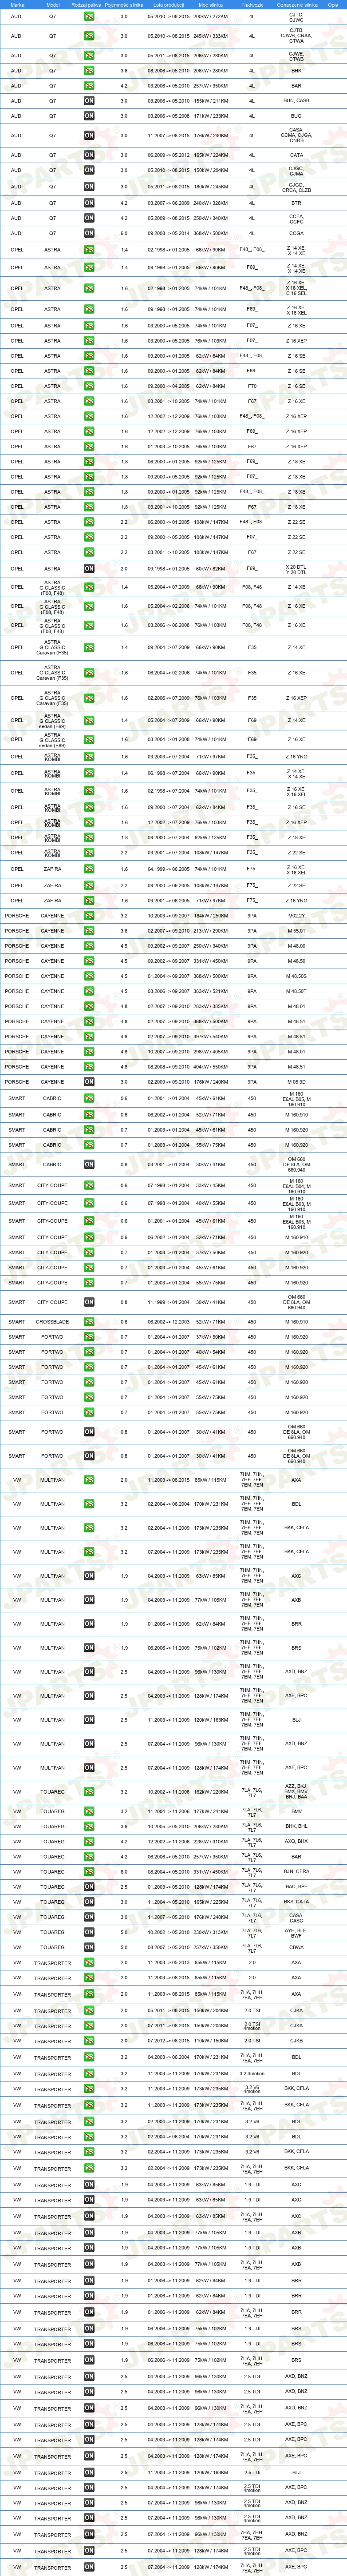This screenshot has height=2576, width=347.
Task: Click the diesel icon in Porsche Cayenne M 05.9D row
Action: pos(89,1081)
